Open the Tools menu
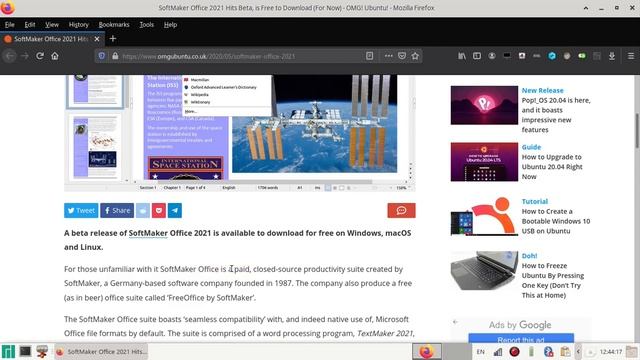 147,24
